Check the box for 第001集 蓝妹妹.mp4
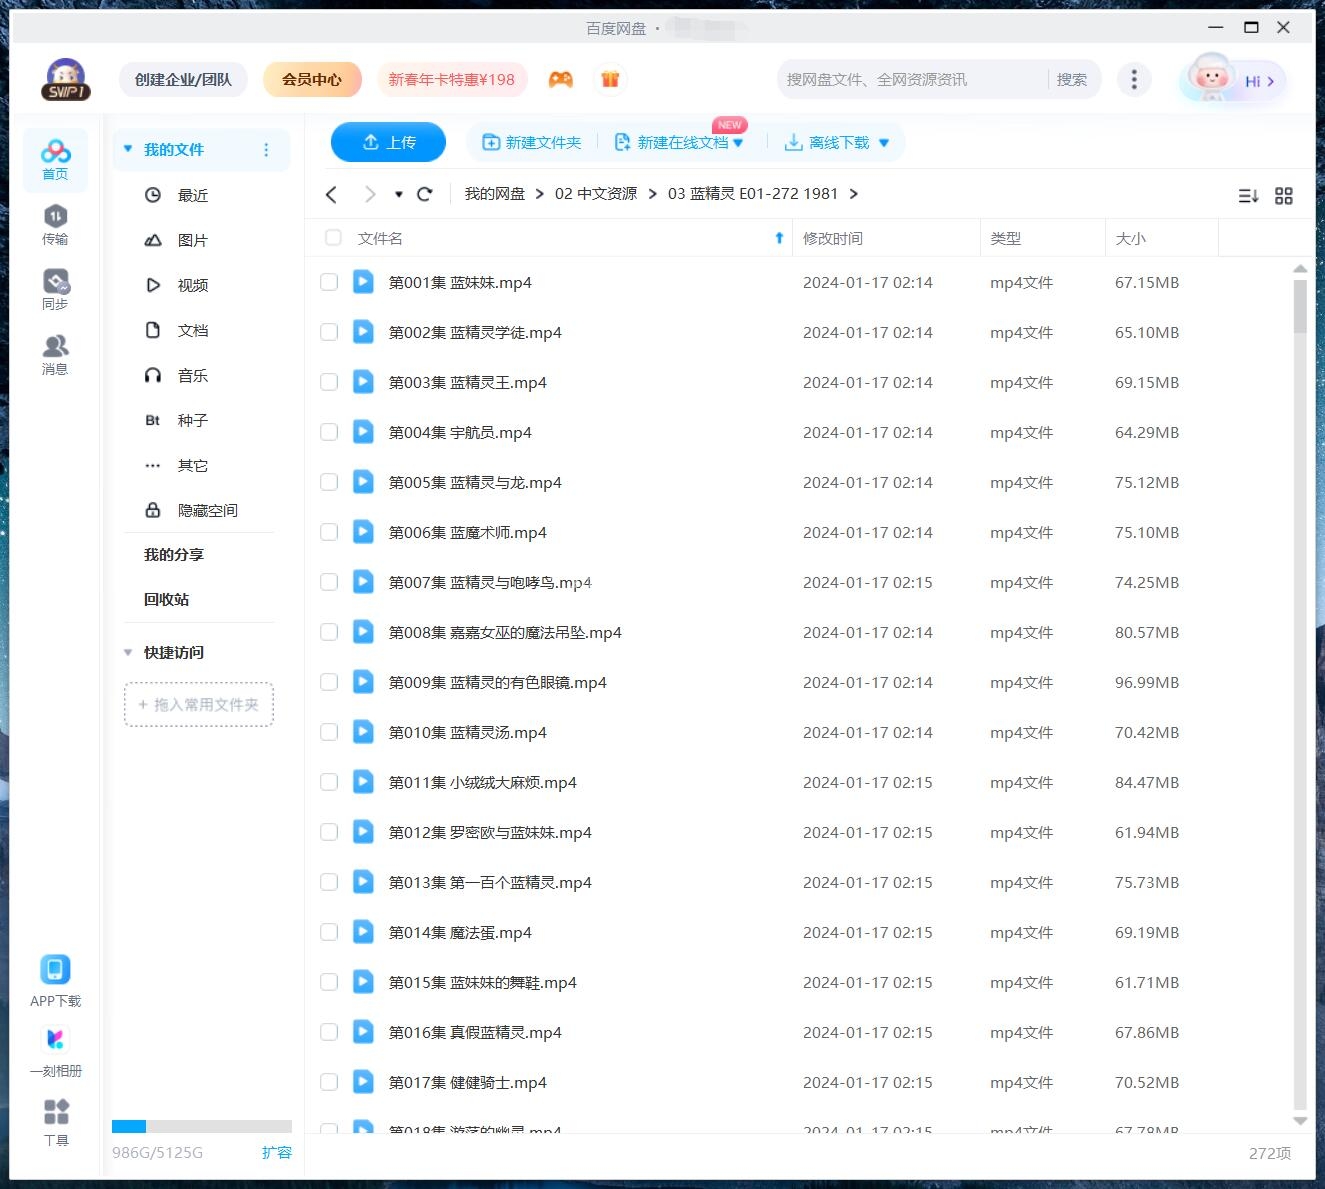Viewport: 1325px width, 1189px height. 329,282
